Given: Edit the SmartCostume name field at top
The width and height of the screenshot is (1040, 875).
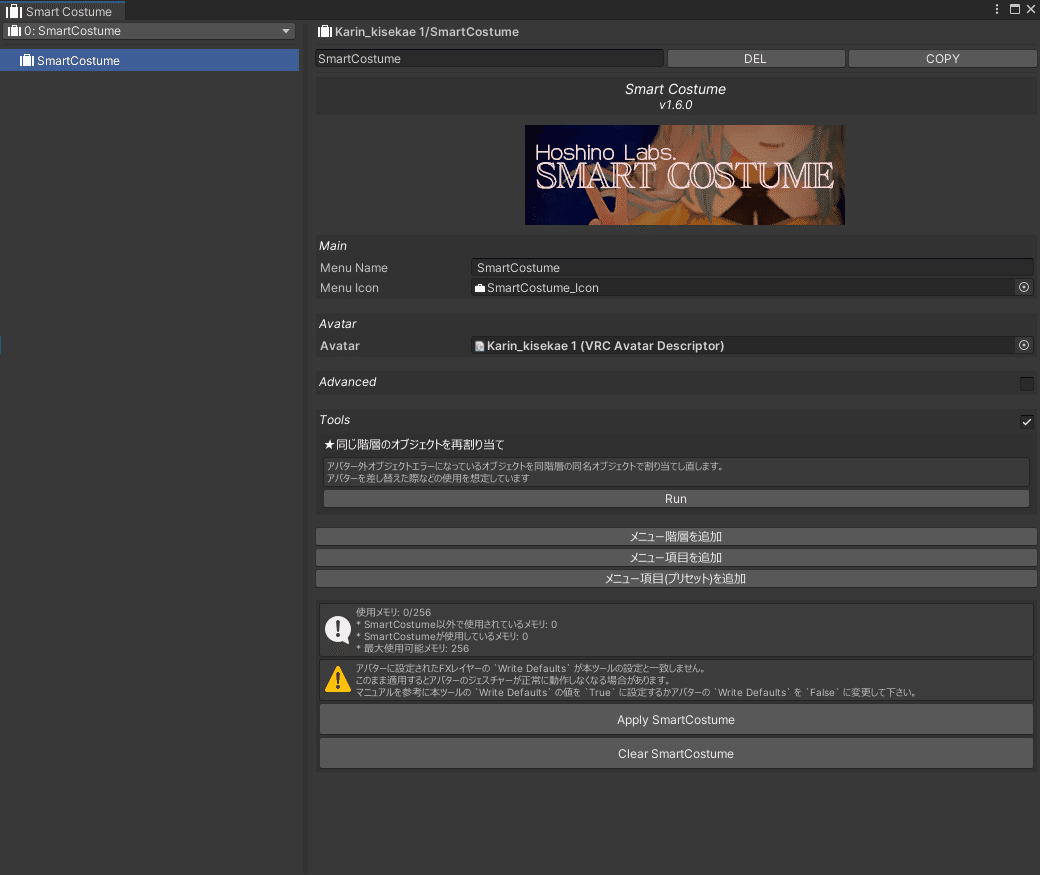Looking at the screenshot, I should pyautogui.click(x=489, y=58).
